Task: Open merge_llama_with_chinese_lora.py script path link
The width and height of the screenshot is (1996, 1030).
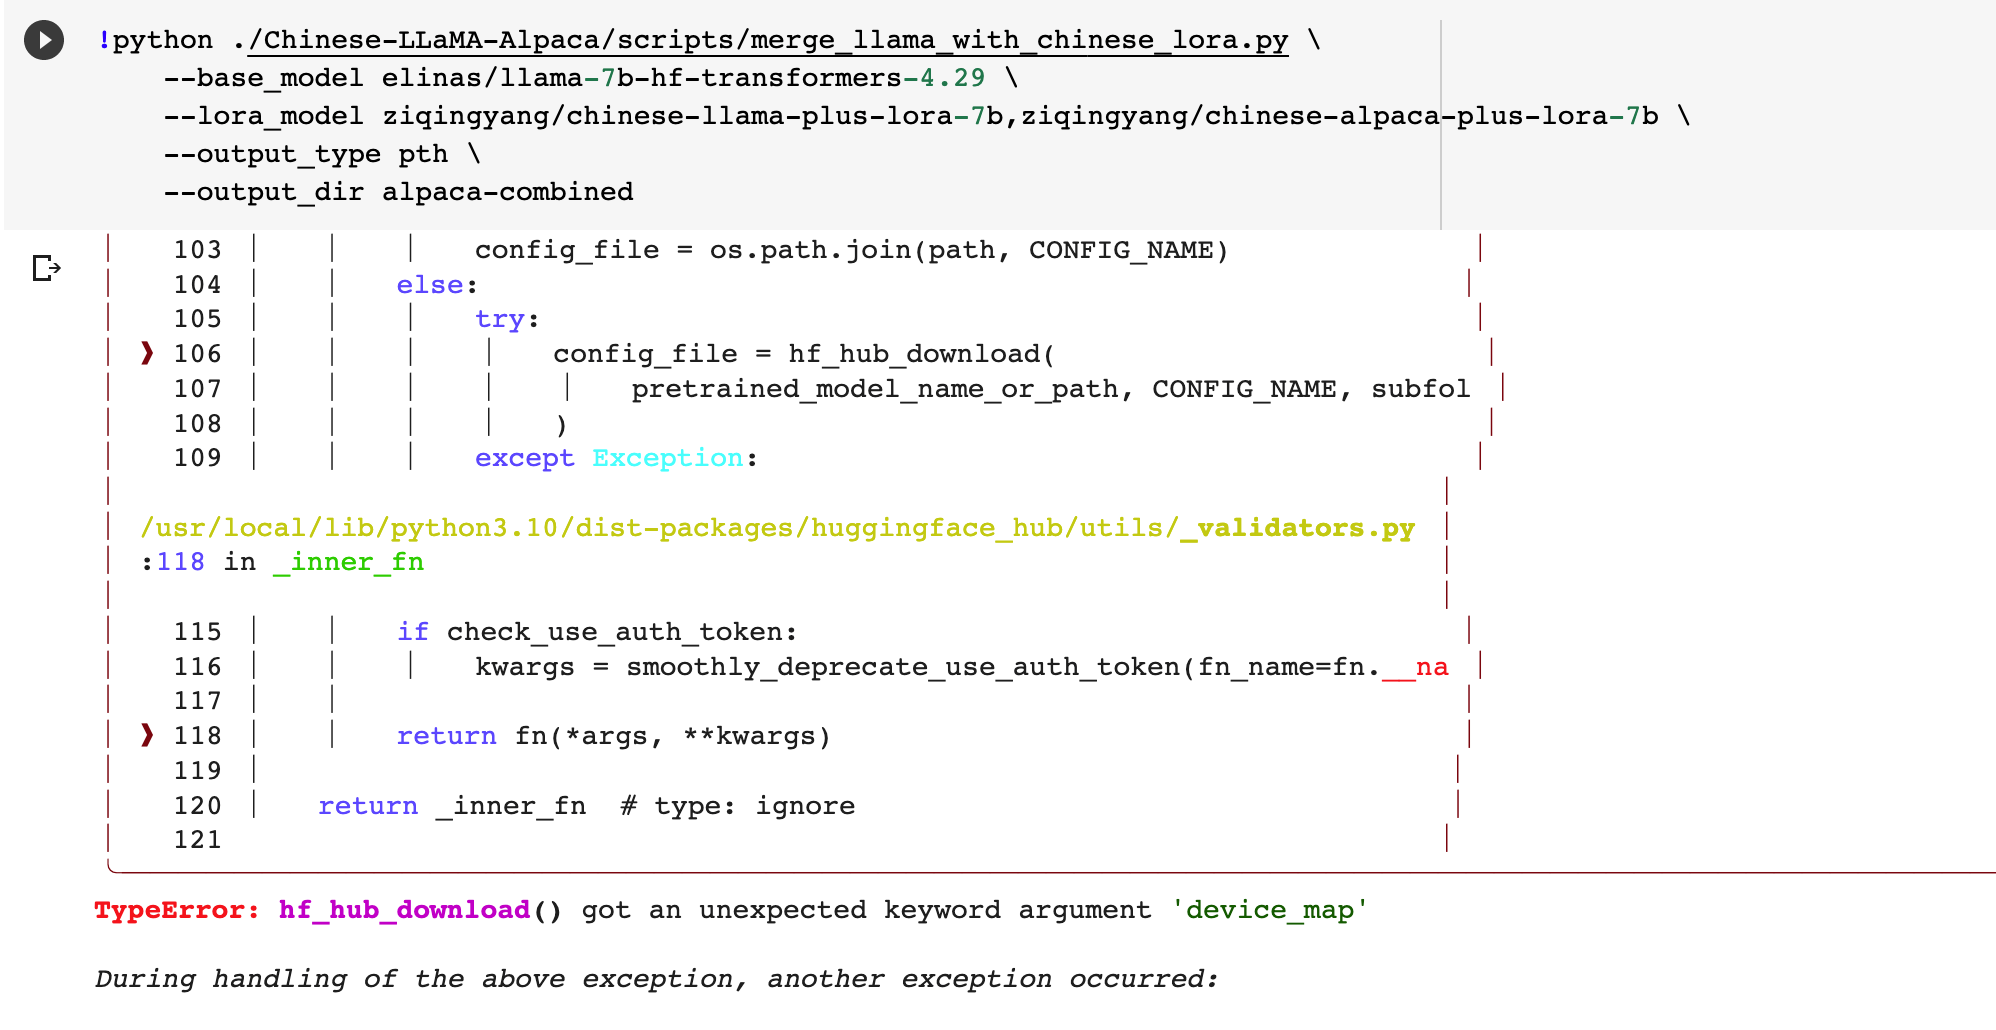Action: (x=768, y=40)
